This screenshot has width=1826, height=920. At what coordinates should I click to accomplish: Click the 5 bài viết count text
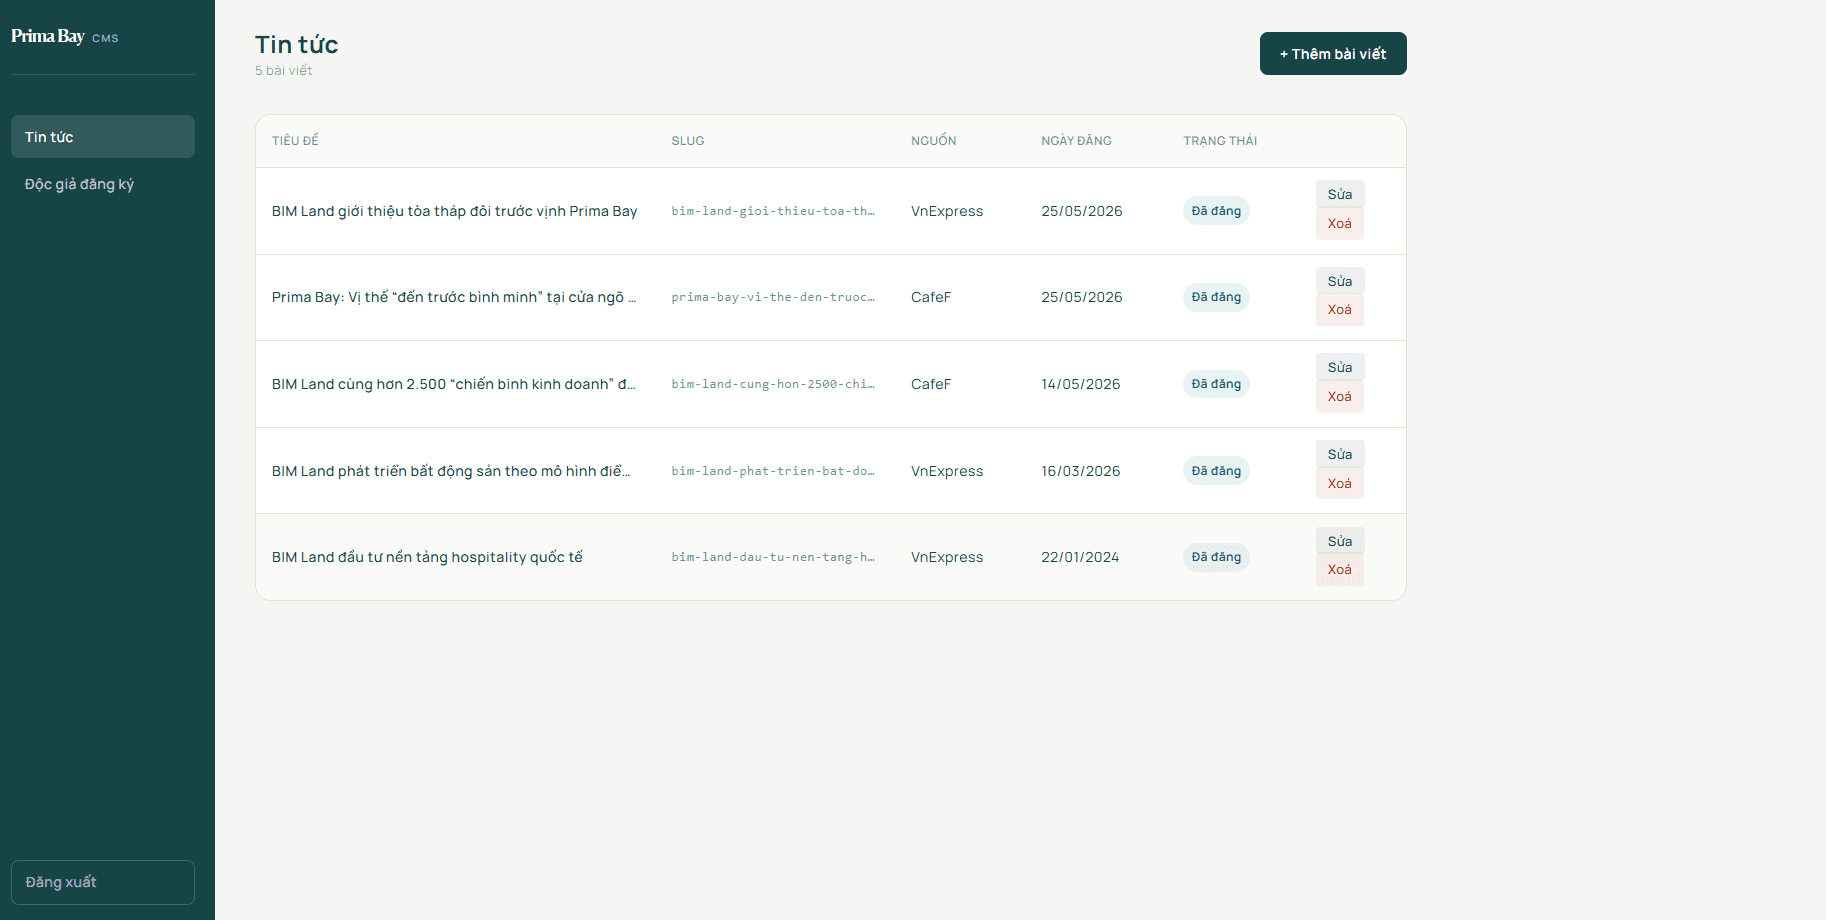(283, 71)
